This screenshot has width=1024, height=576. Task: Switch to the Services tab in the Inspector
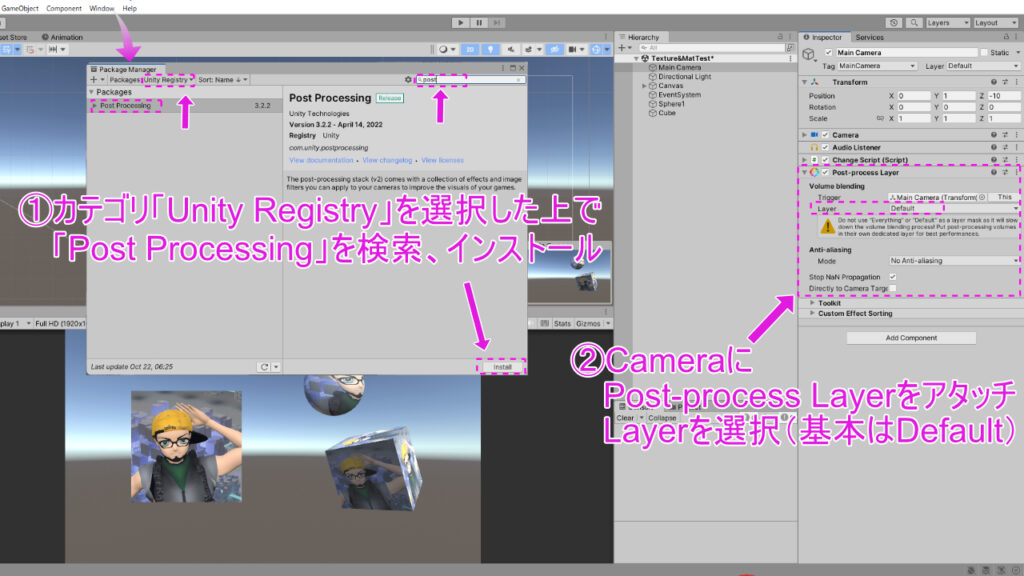coord(868,36)
